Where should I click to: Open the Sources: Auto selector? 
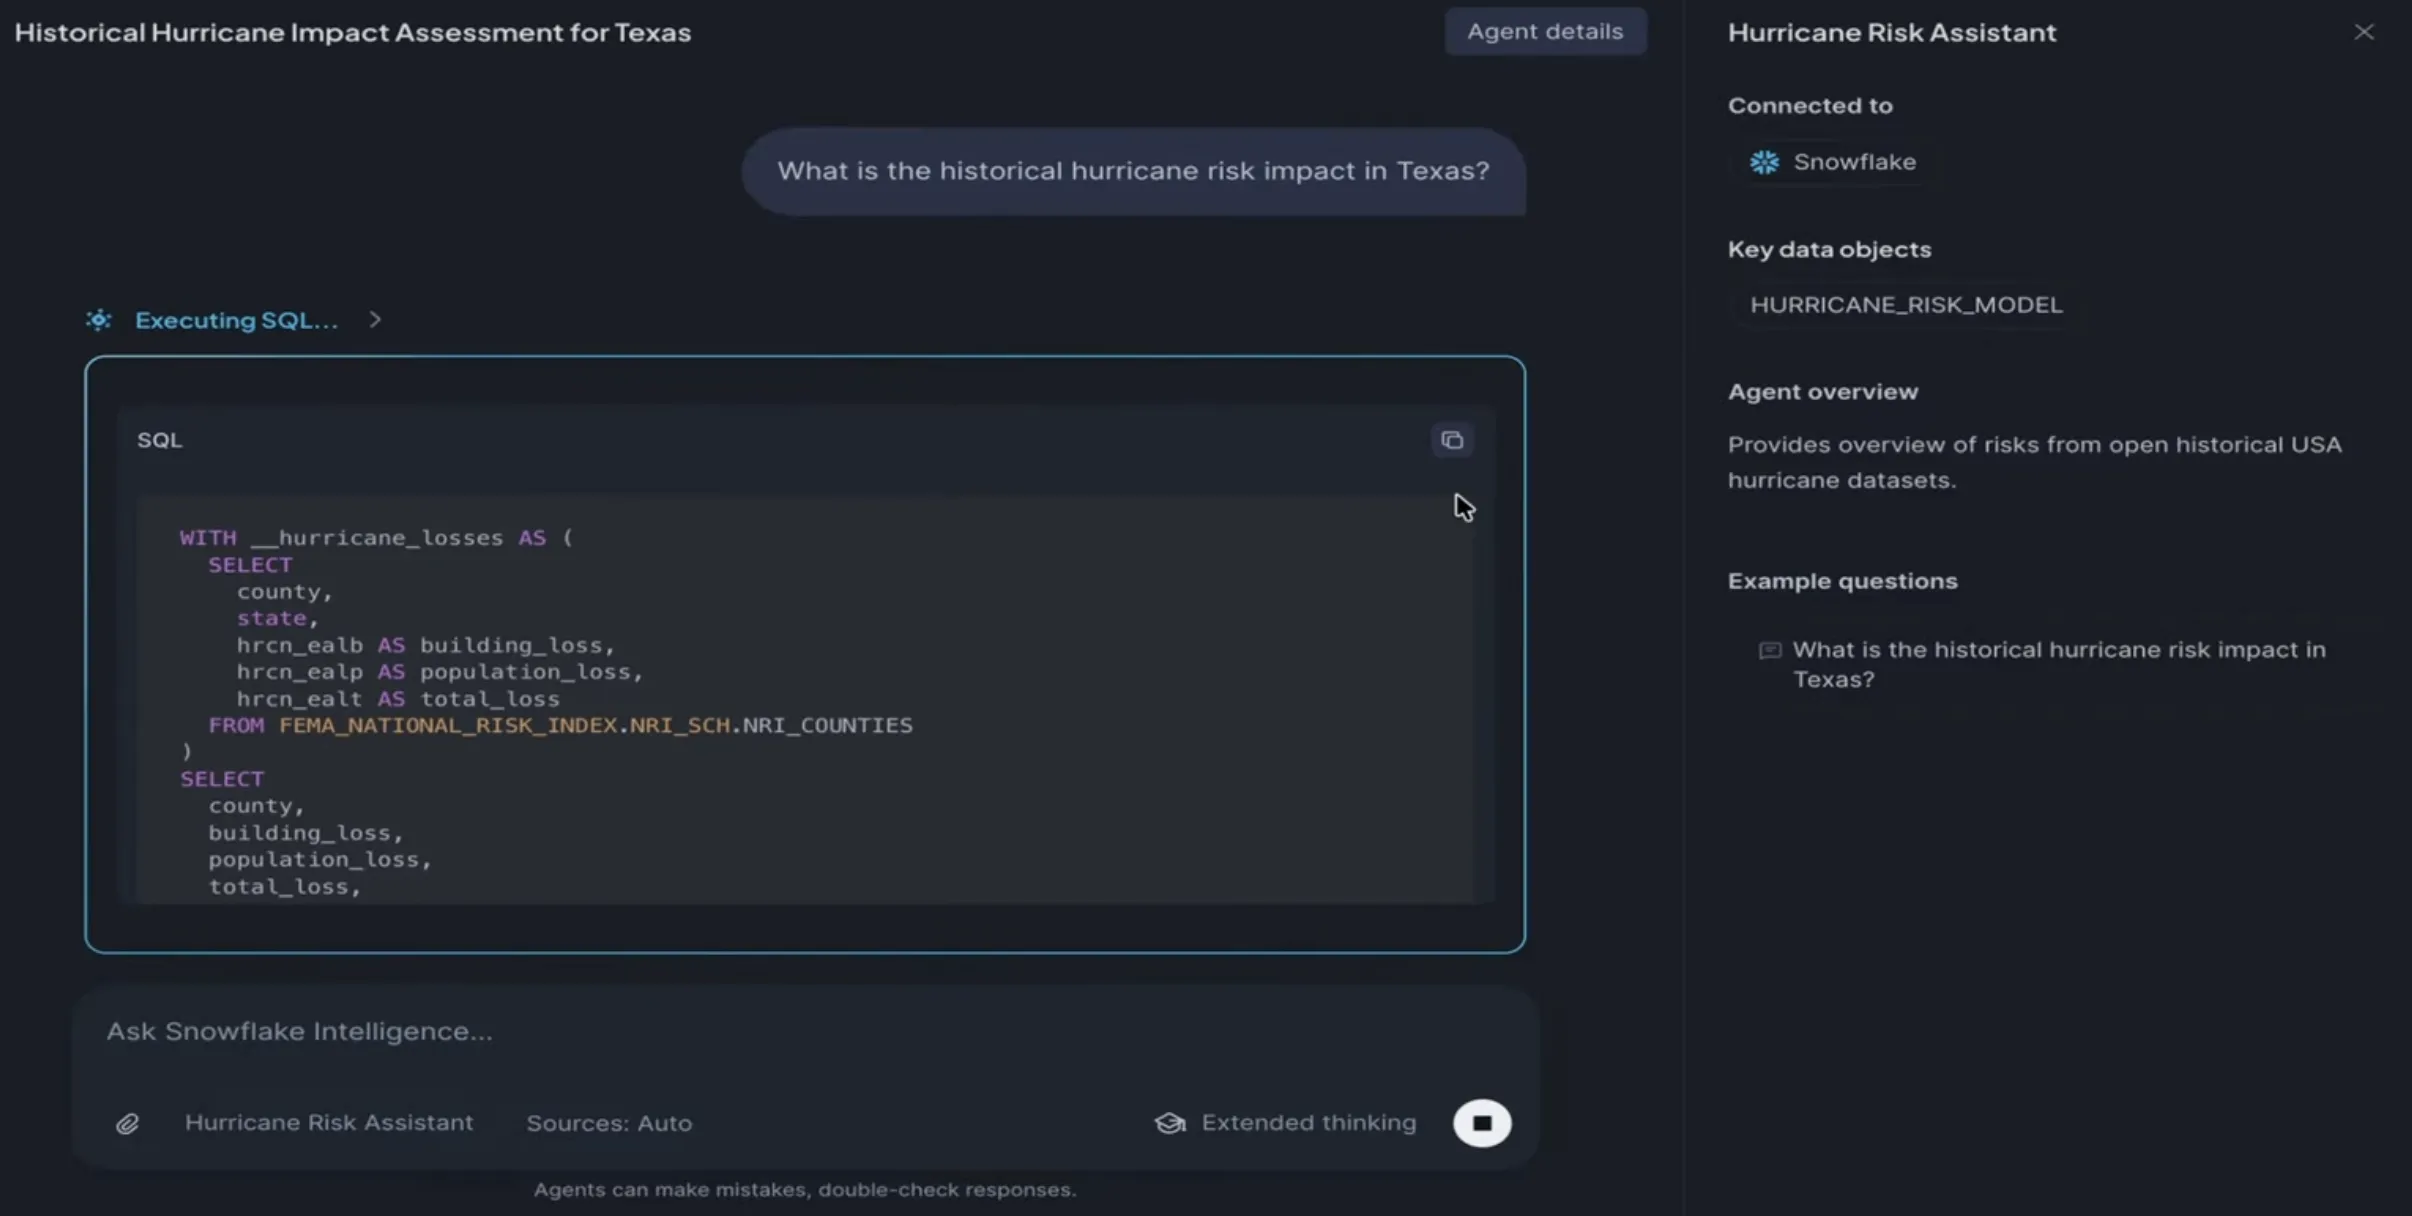(x=609, y=1123)
